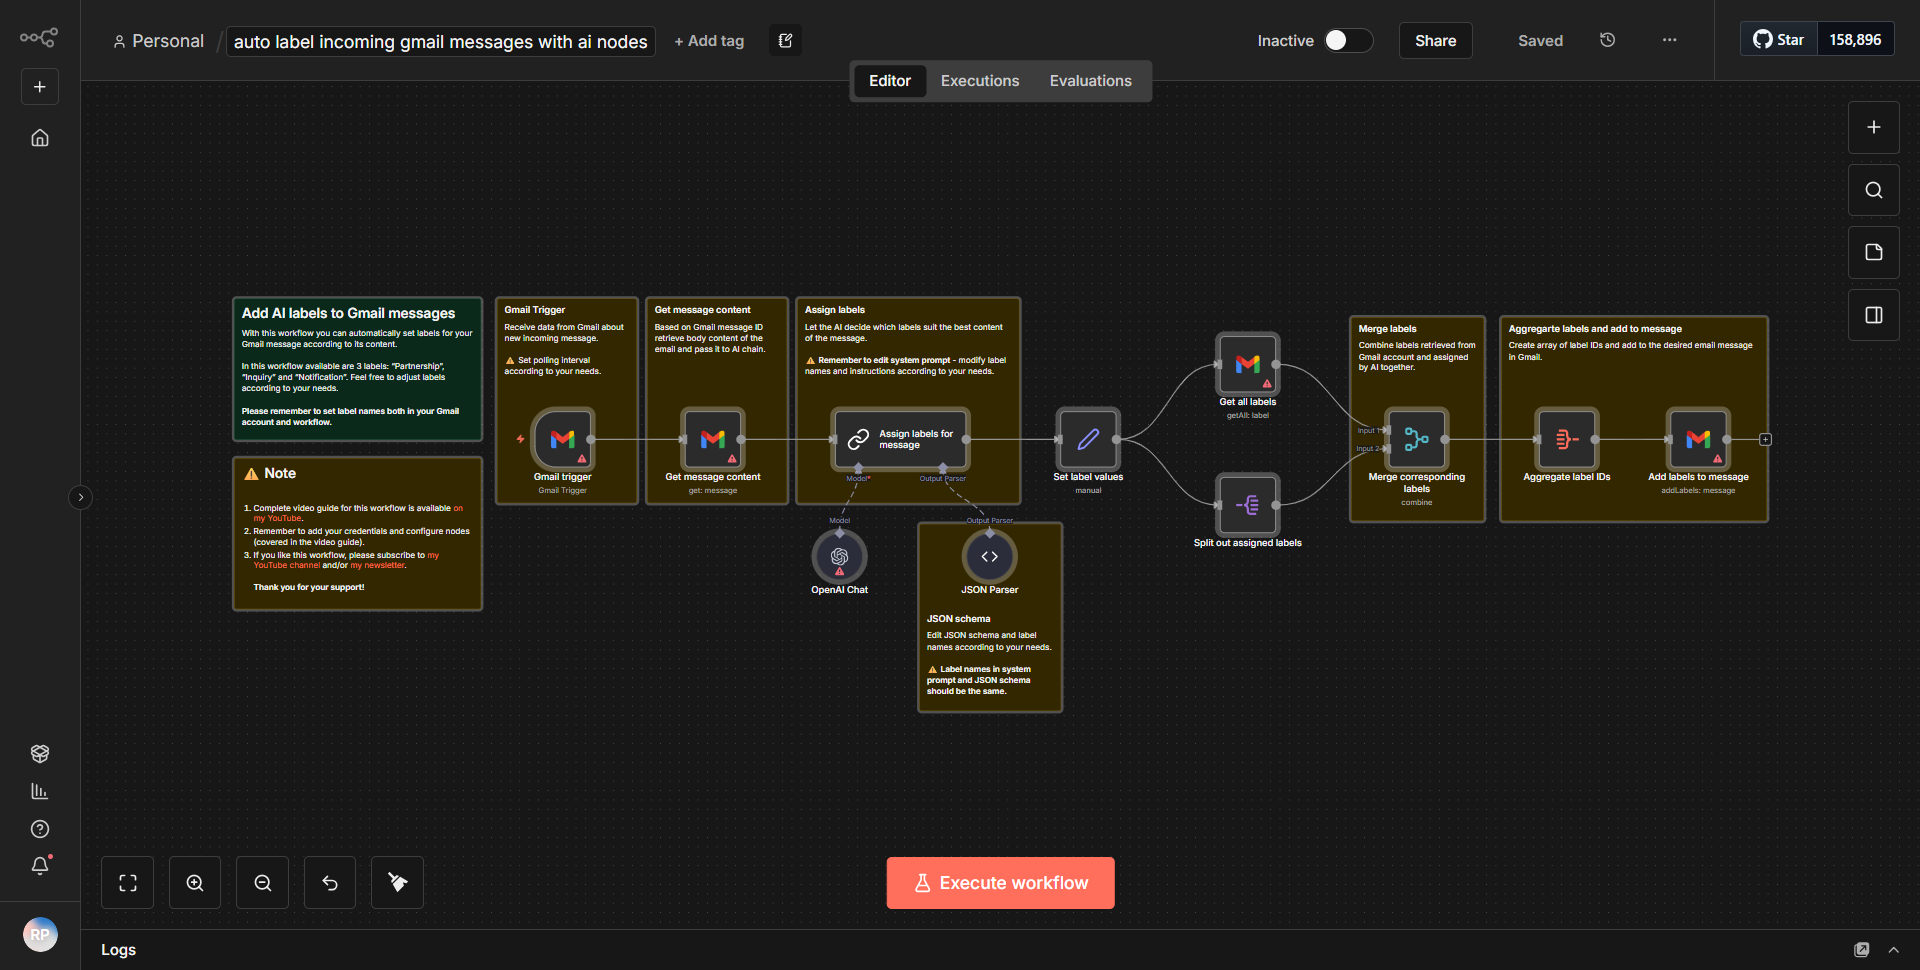Screen dimensions: 1920x970
Task: Zoom in on the canvas
Action: [194, 882]
